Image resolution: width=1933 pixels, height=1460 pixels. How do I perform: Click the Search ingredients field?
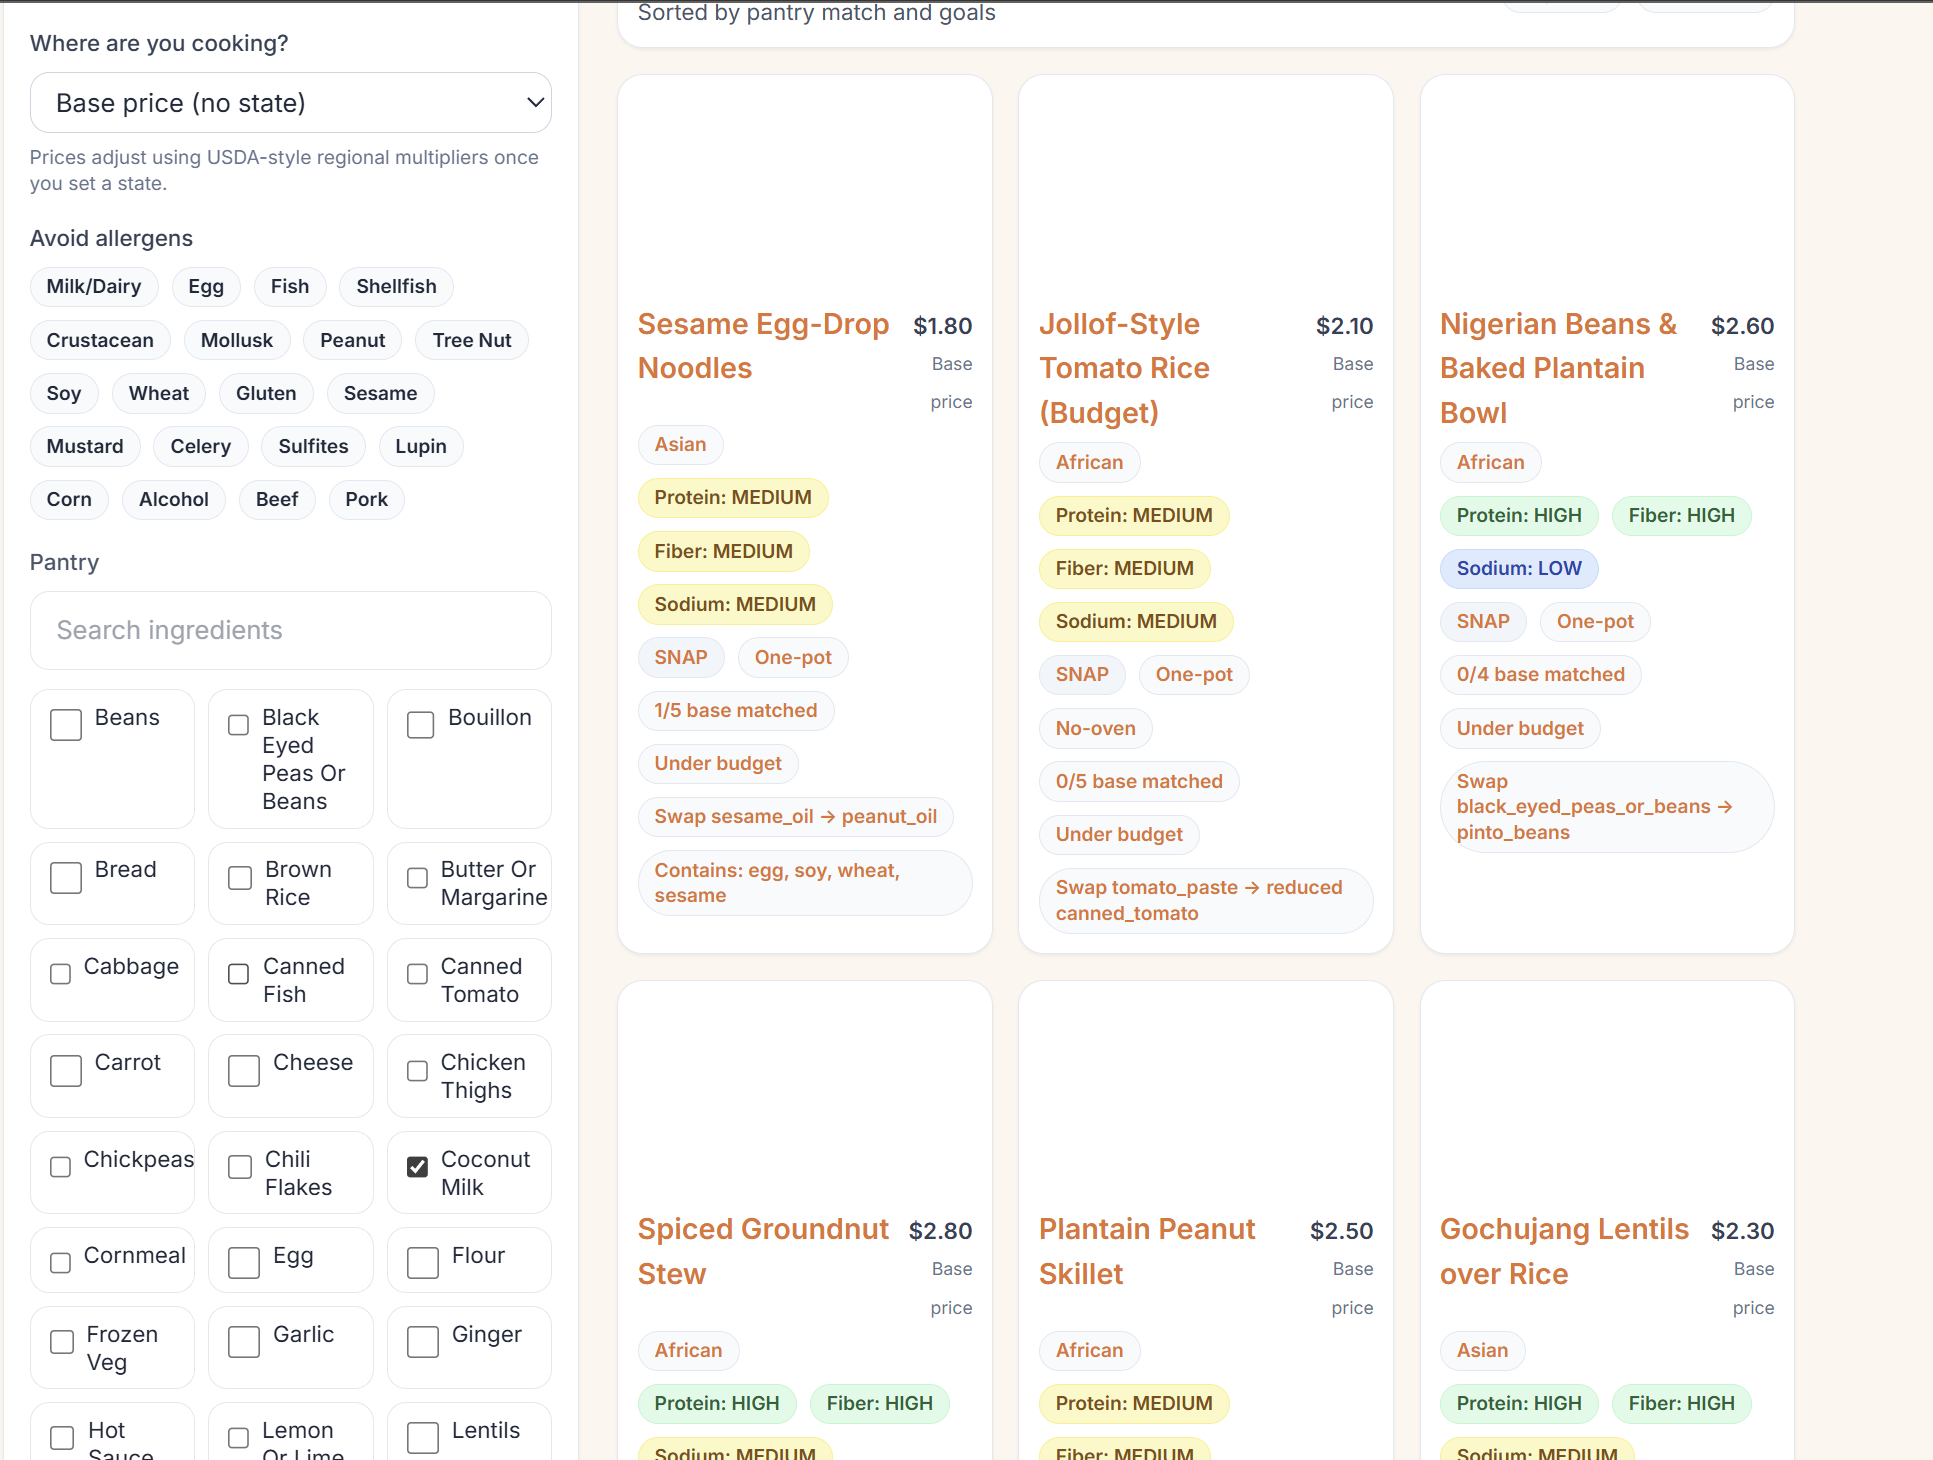pyautogui.click(x=290, y=630)
